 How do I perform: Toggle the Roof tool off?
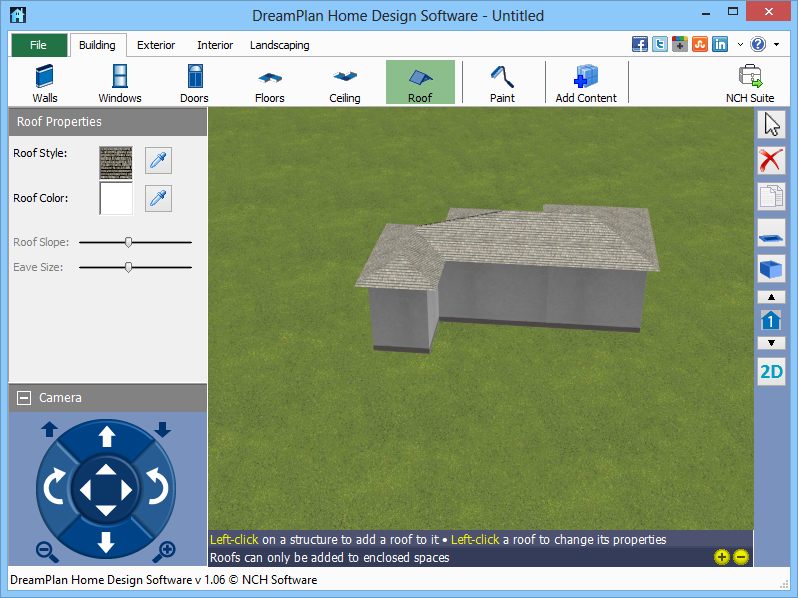[420, 83]
